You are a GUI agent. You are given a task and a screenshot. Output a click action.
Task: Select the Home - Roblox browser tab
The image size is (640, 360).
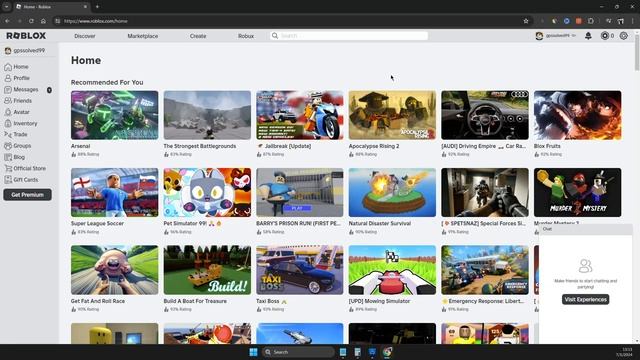tap(51, 7)
